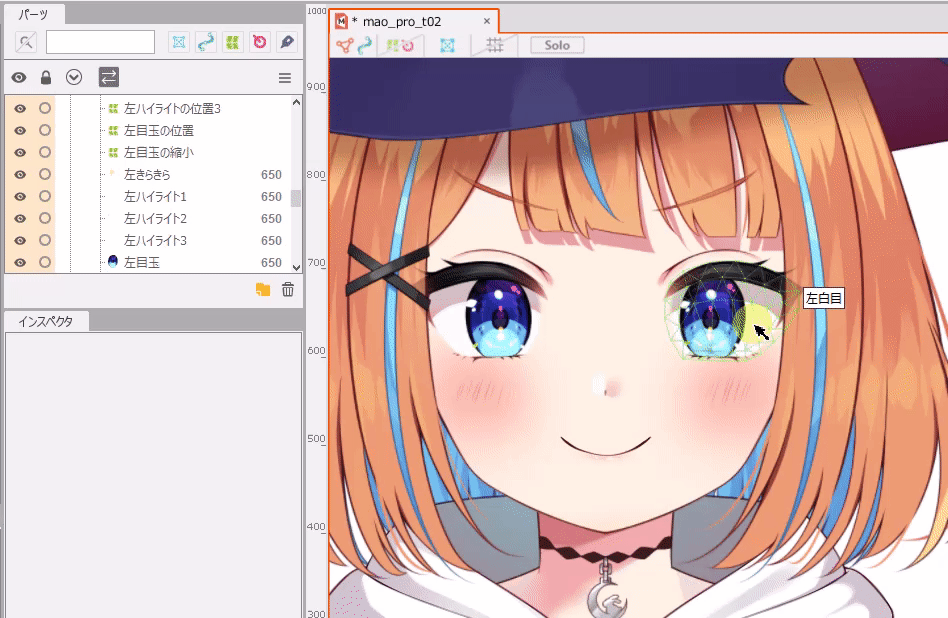Select the 左ハイライトの位置3 tree item
The height and width of the screenshot is (618, 948).
172,109
